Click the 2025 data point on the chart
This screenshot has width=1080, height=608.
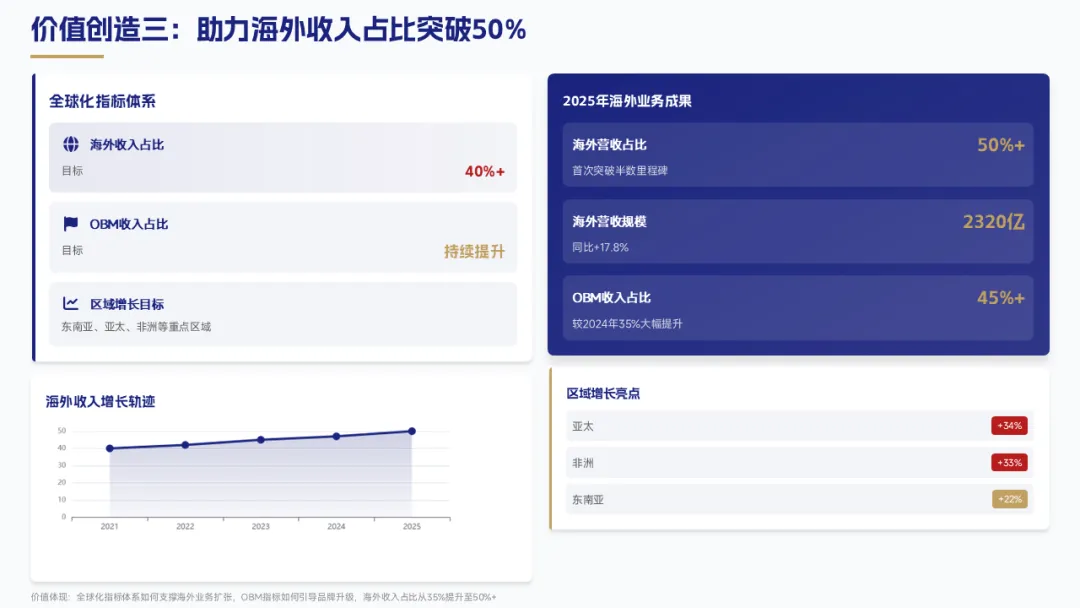412,431
